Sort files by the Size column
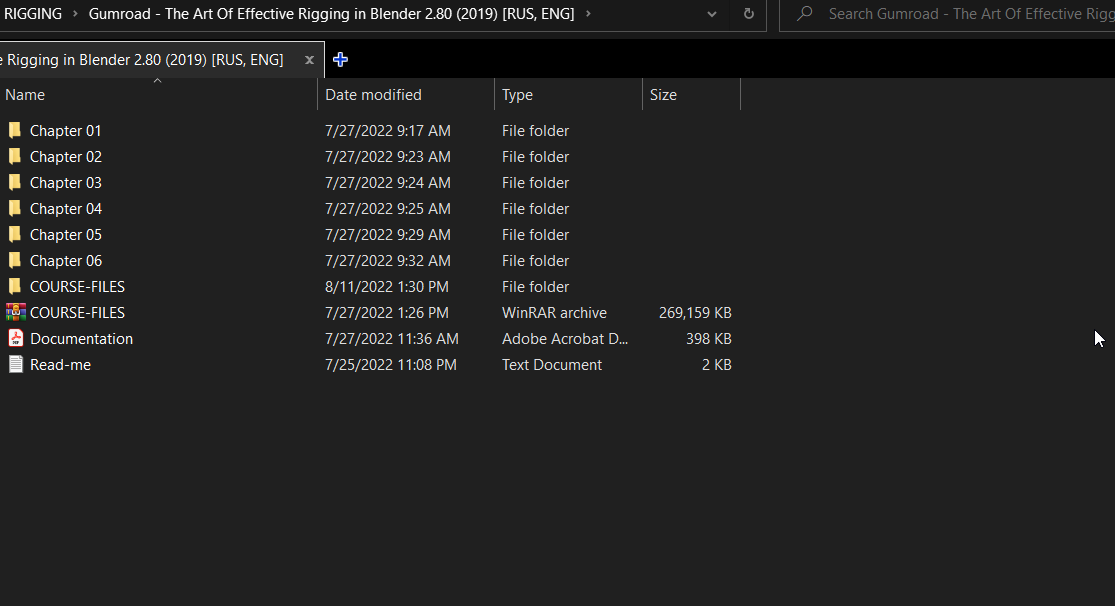 [662, 94]
